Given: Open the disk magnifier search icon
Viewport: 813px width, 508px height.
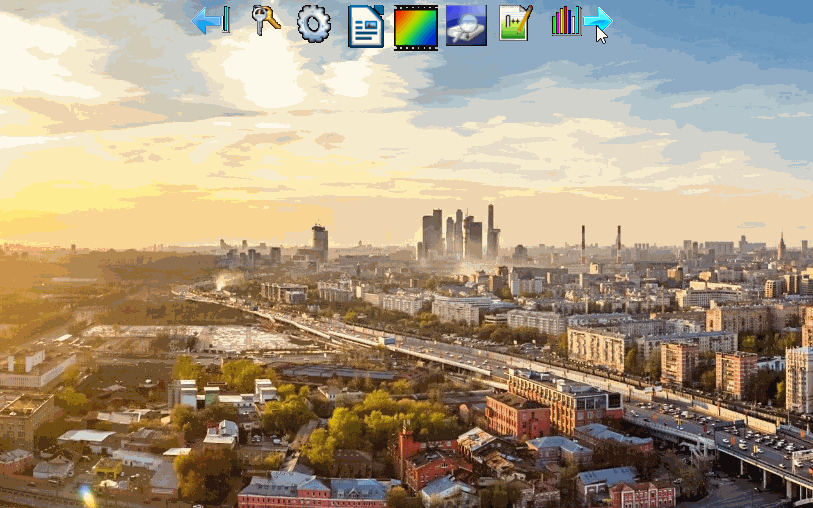Looking at the screenshot, I should click(466, 25).
